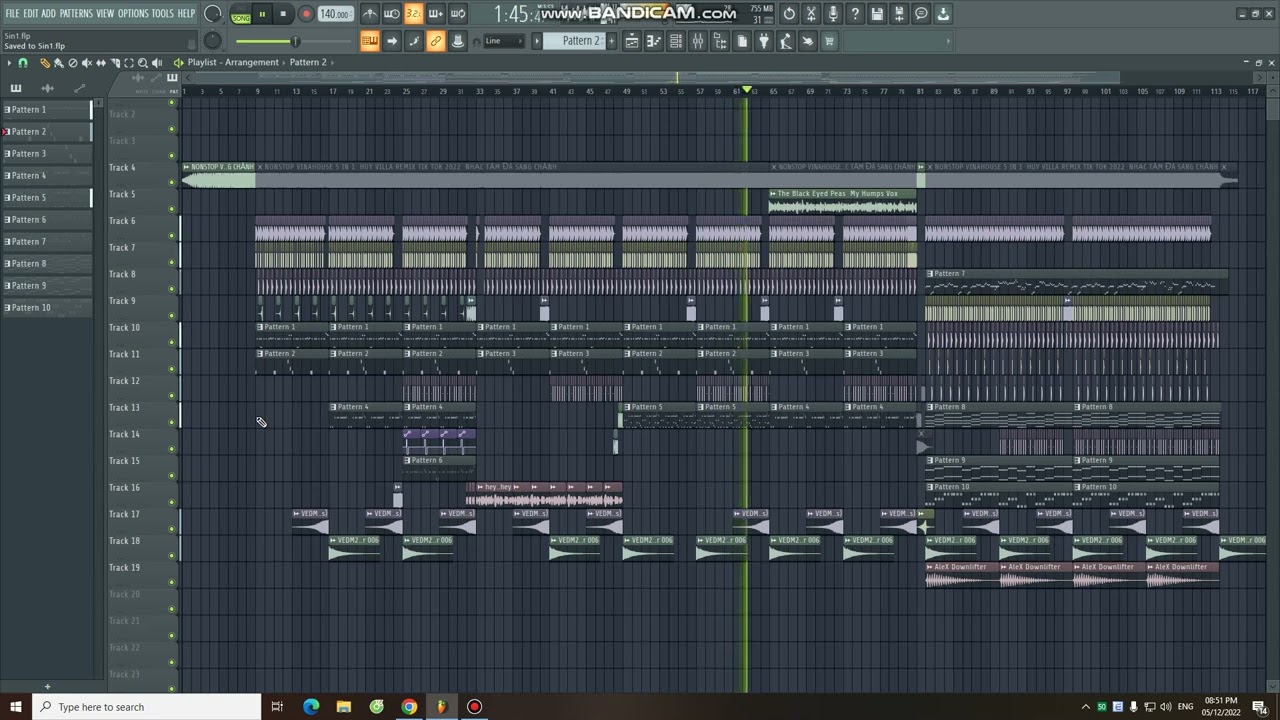Viewport: 1280px width, 720px height.
Task: Enable the playlist snap magnet icon
Action: point(22,62)
